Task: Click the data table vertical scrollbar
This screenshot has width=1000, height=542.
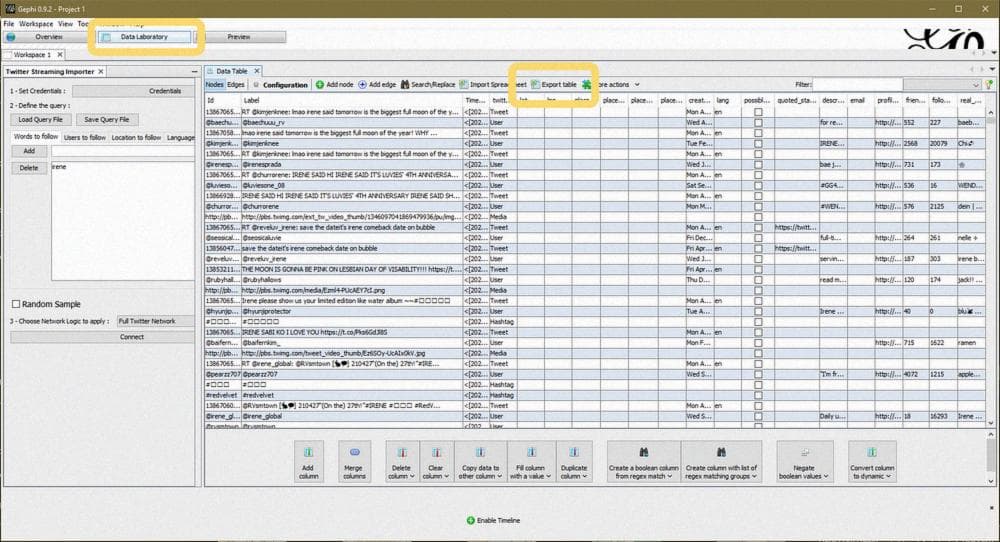Action: pyautogui.click(x=990, y=268)
